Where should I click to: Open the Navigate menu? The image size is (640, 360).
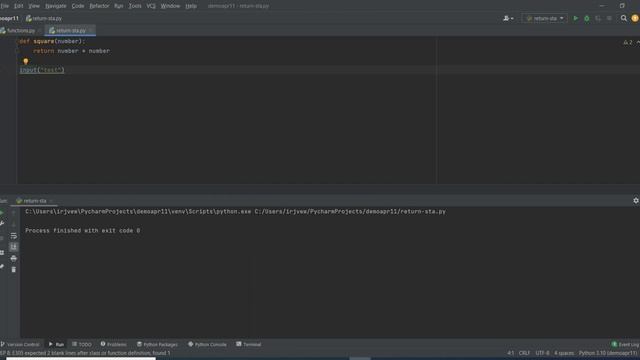pos(56,6)
